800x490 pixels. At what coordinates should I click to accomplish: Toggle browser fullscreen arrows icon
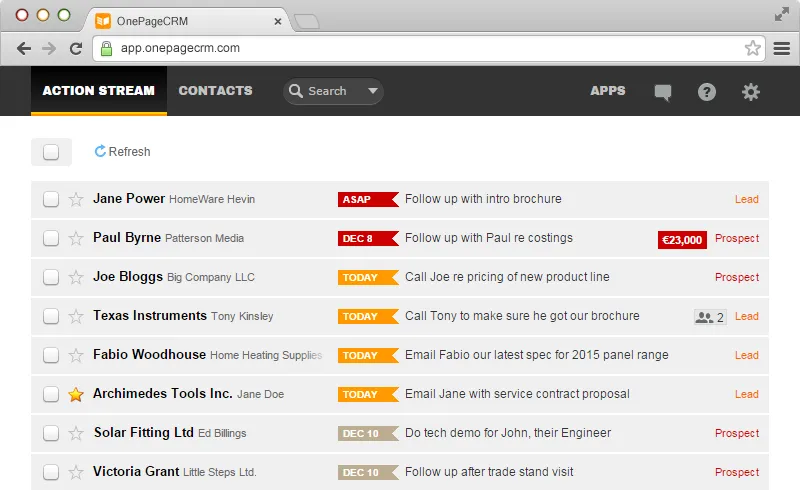782,14
